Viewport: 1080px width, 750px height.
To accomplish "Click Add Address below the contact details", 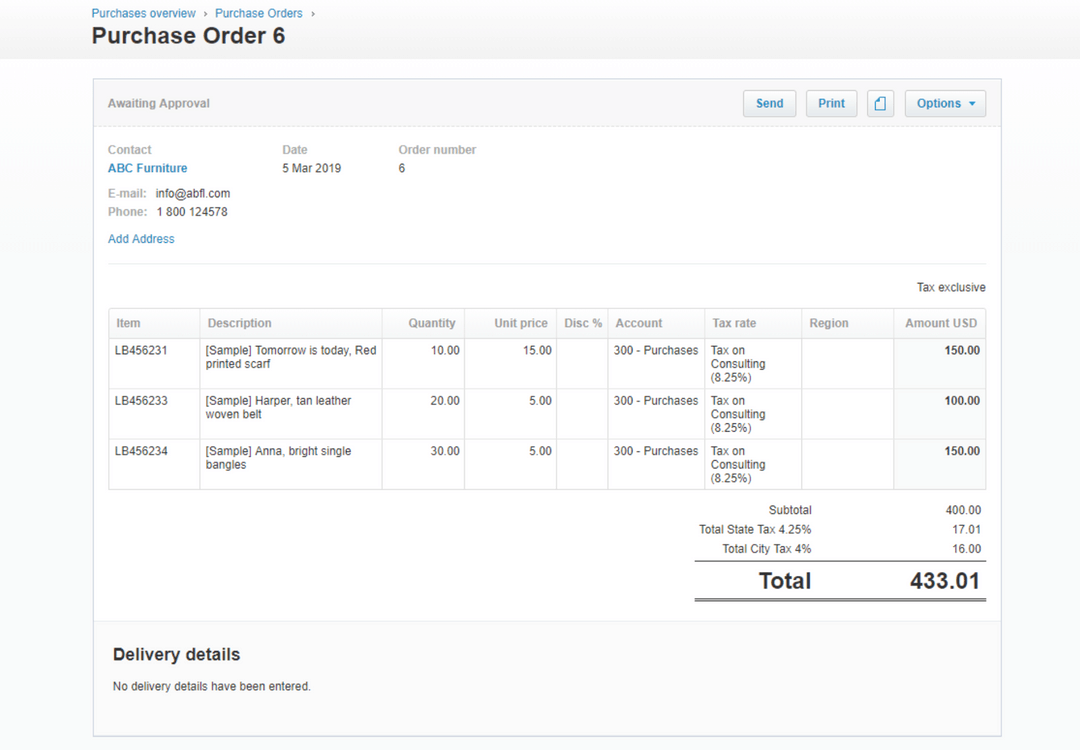I will point(140,239).
